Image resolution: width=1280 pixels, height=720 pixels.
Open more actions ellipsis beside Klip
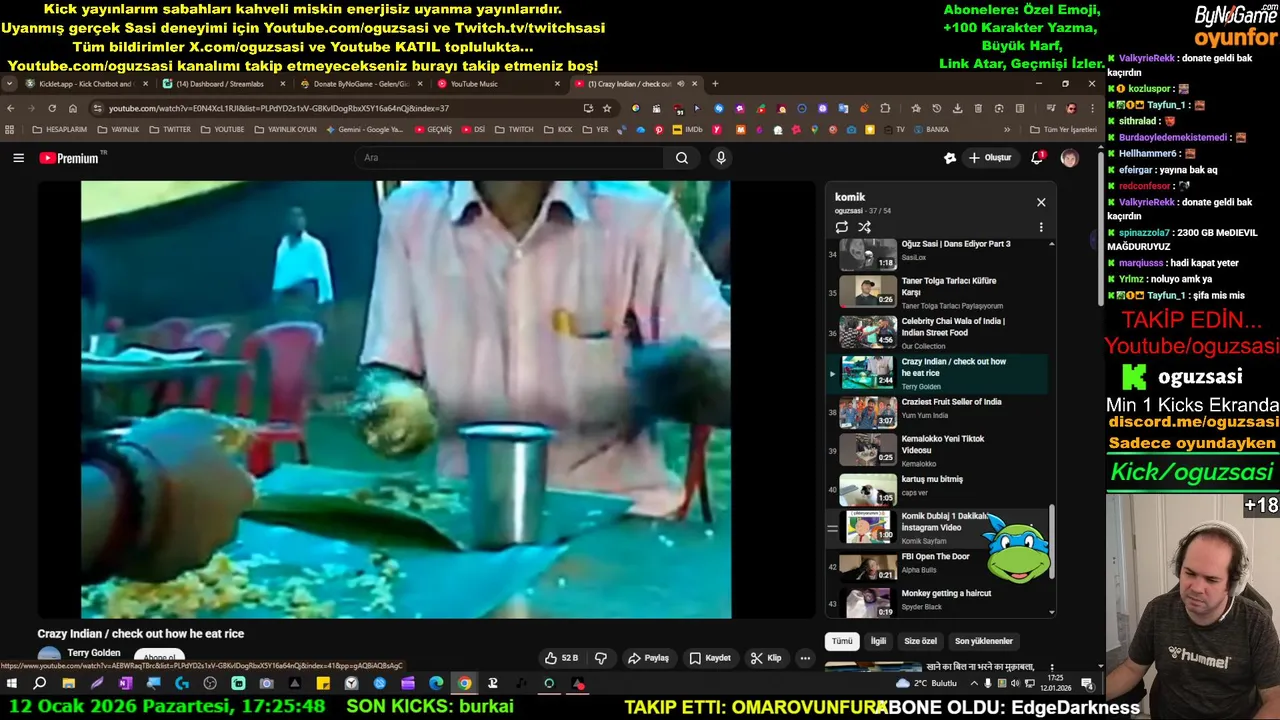805,658
